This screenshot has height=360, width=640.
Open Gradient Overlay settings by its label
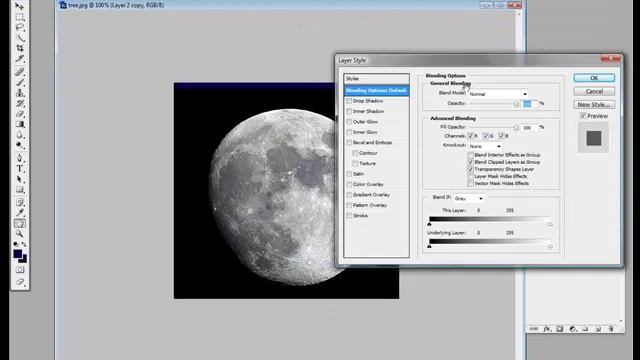pyautogui.click(x=371, y=195)
